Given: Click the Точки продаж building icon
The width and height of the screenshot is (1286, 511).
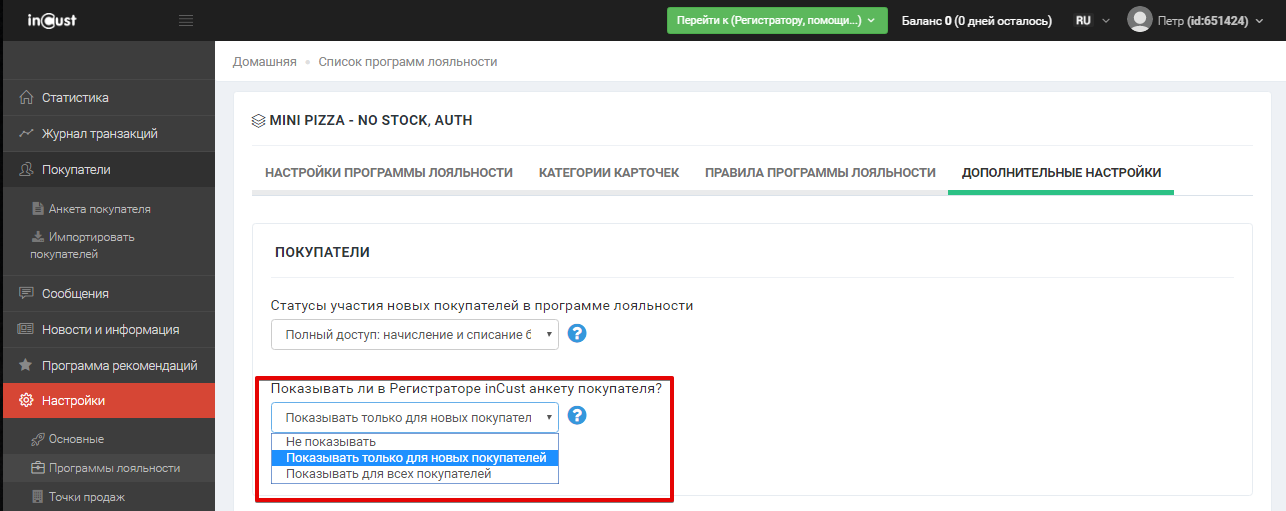Looking at the screenshot, I should [x=38, y=497].
